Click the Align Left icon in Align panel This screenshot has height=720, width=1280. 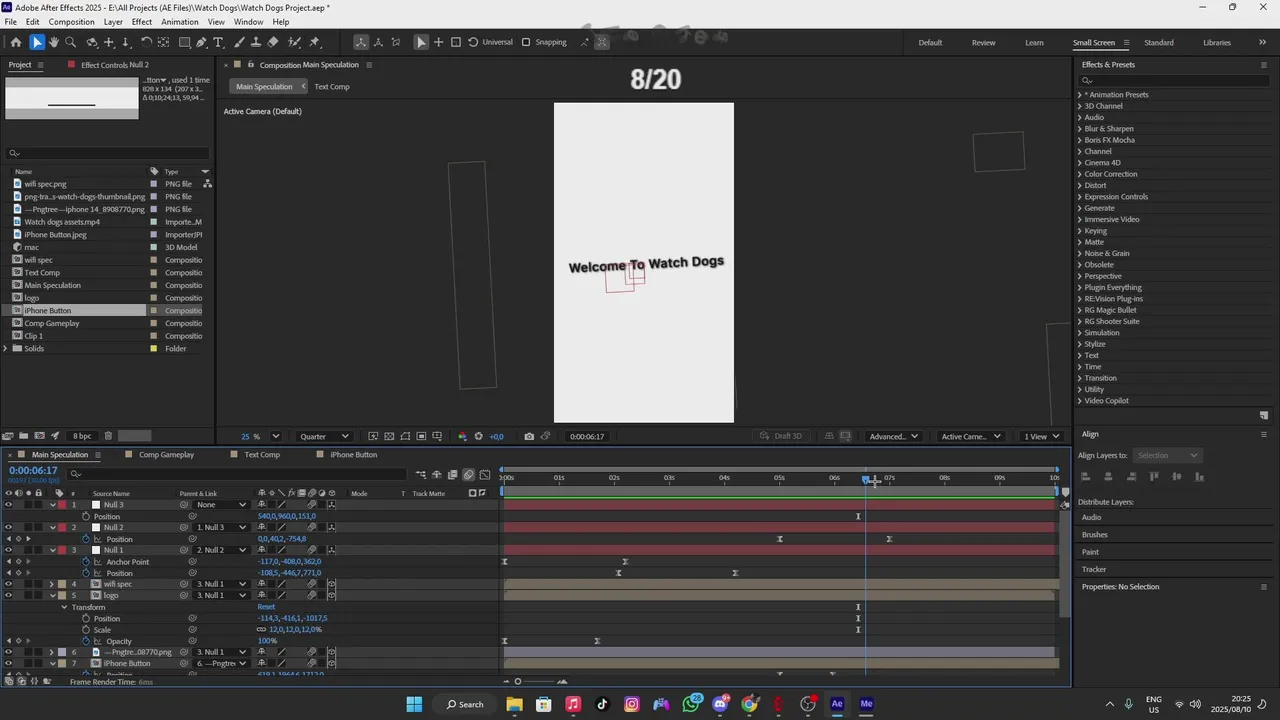[1087, 477]
